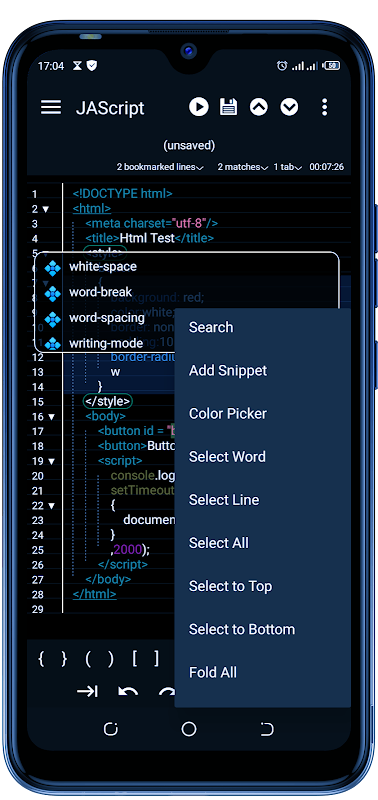Jump down with circled down-arrow icon

pyautogui.click(x=289, y=107)
